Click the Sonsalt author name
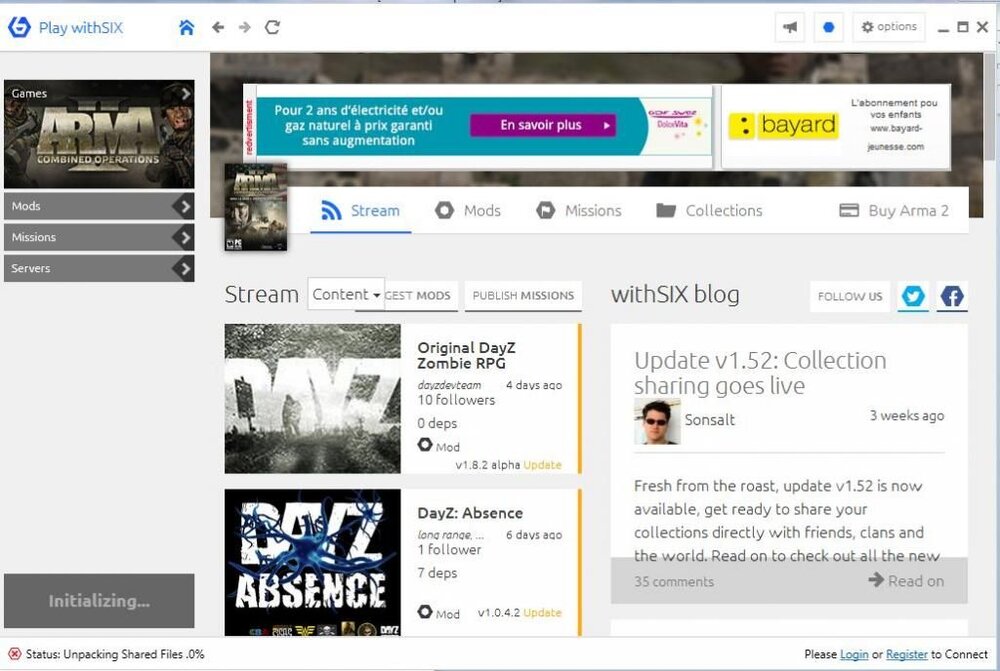The width and height of the screenshot is (1000, 671). (709, 420)
